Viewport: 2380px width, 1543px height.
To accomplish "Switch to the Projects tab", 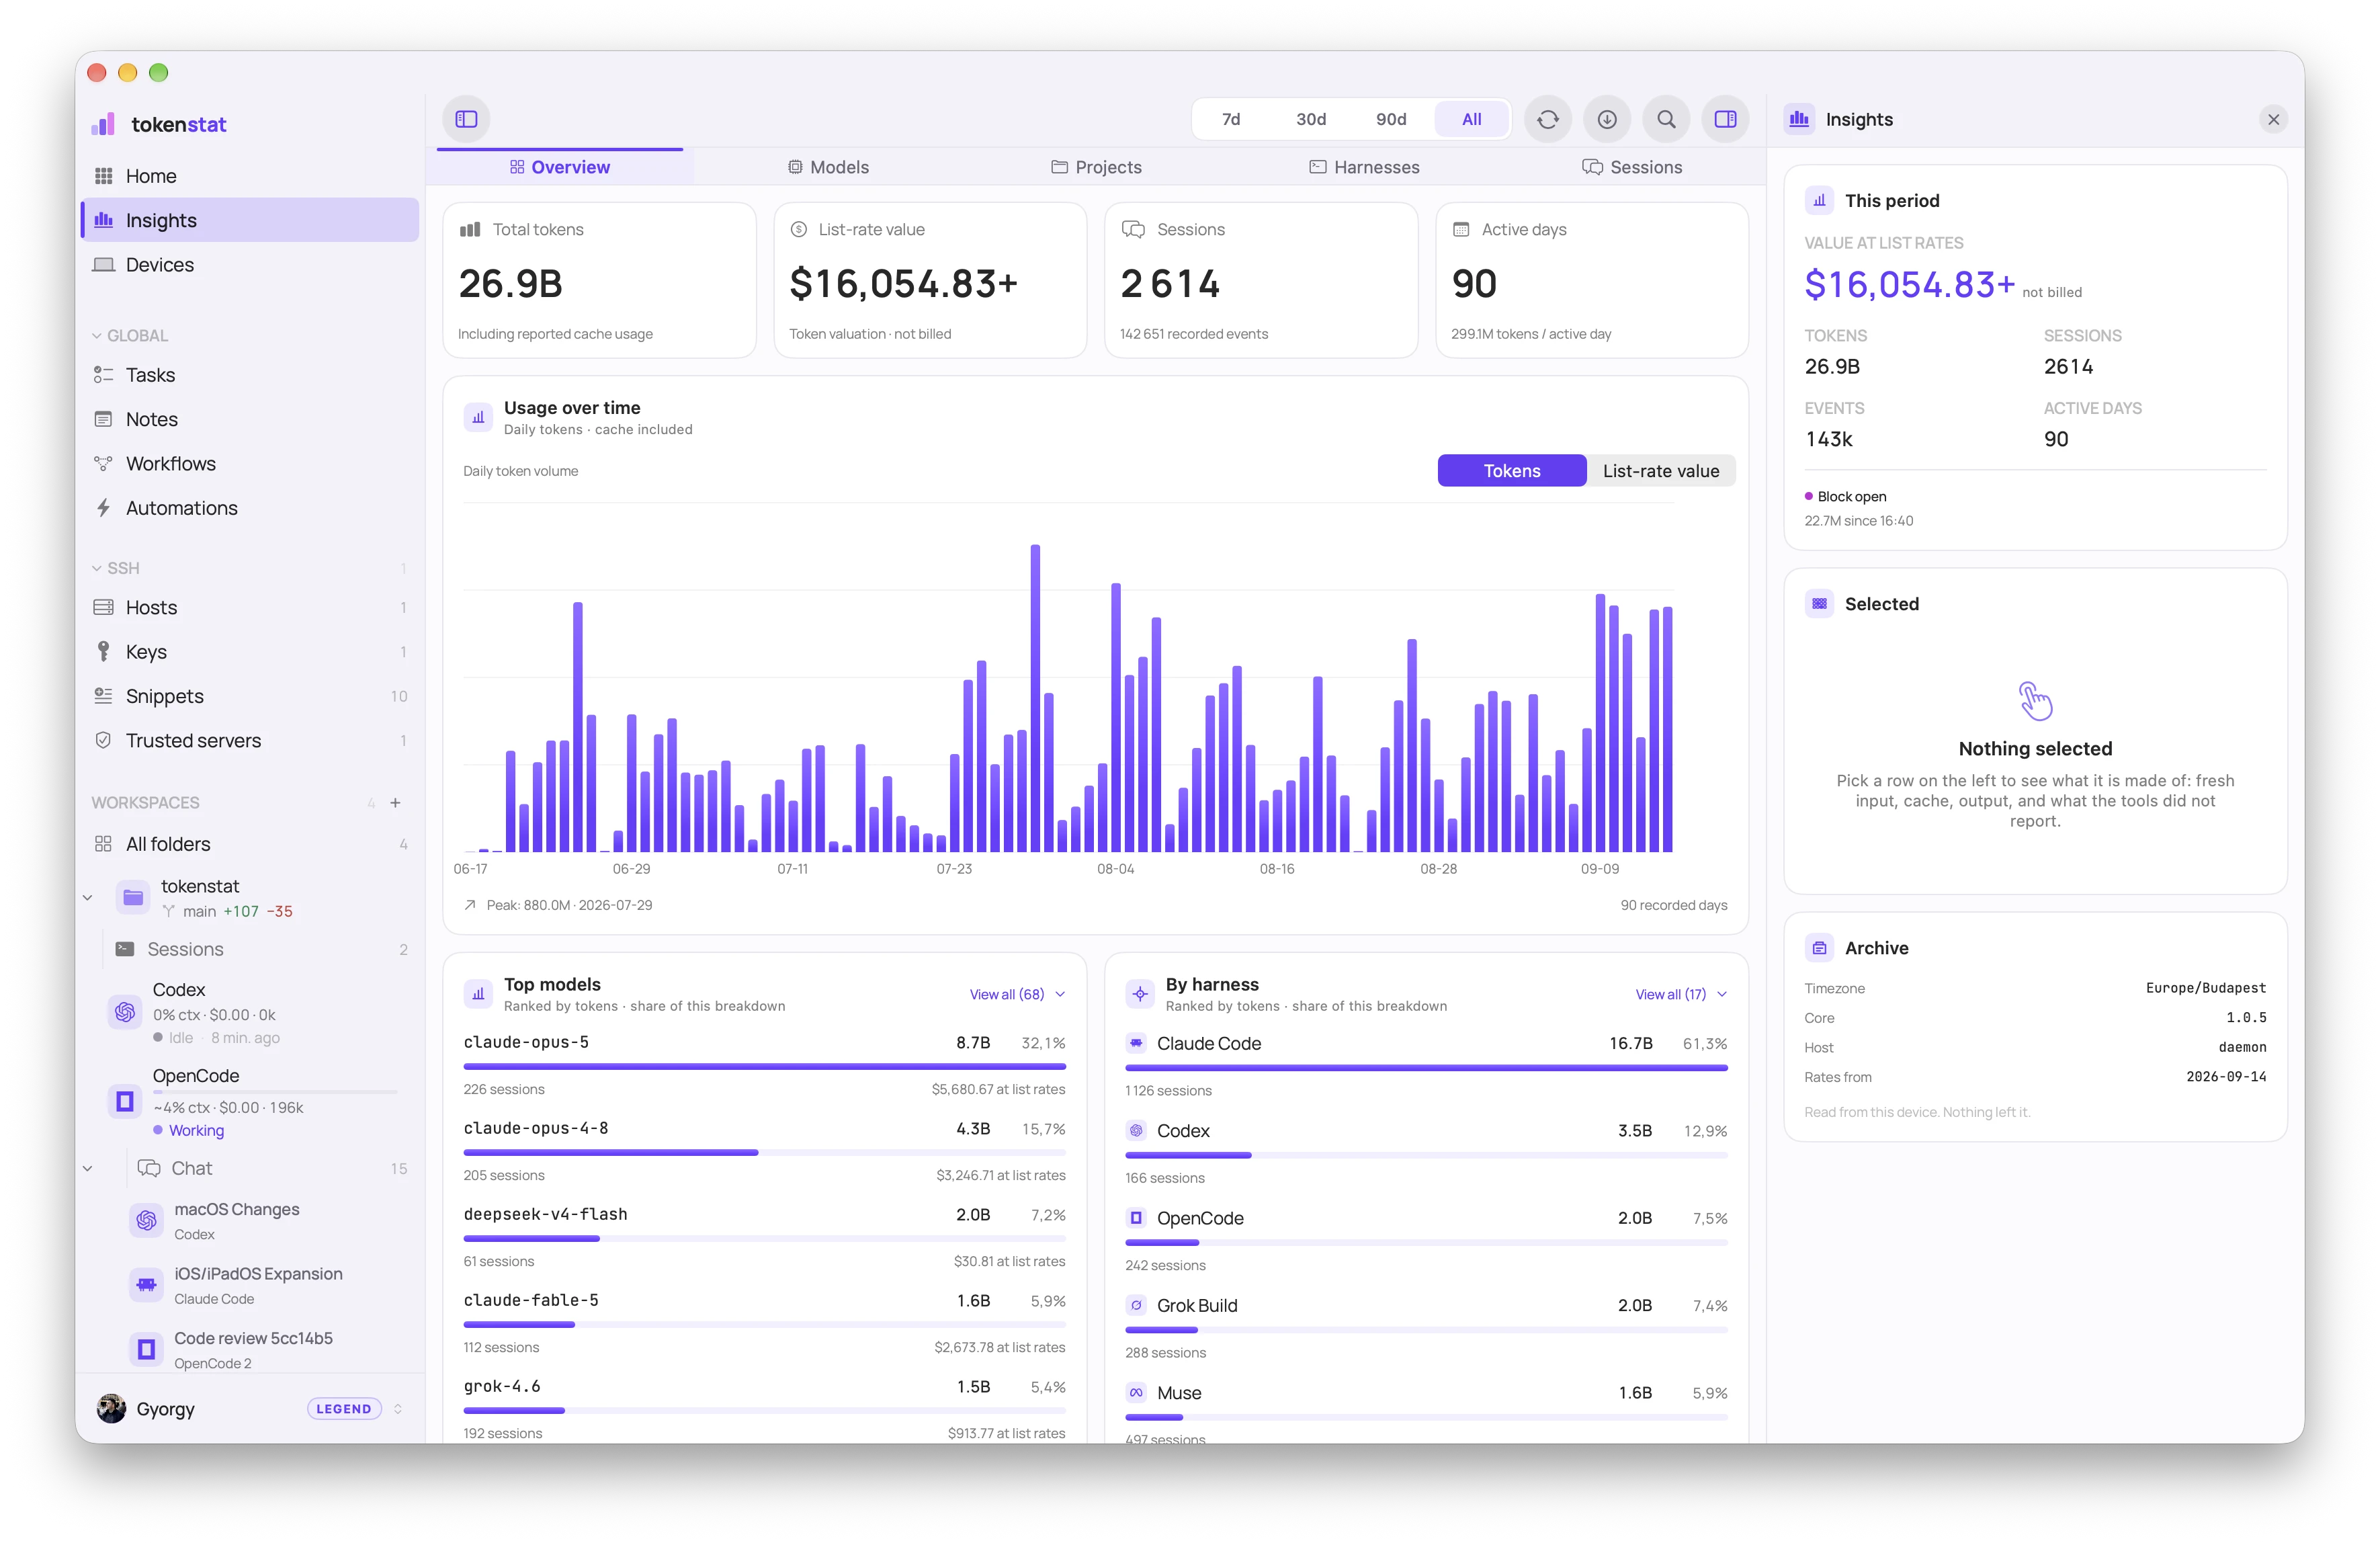I will (x=1096, y=167).
